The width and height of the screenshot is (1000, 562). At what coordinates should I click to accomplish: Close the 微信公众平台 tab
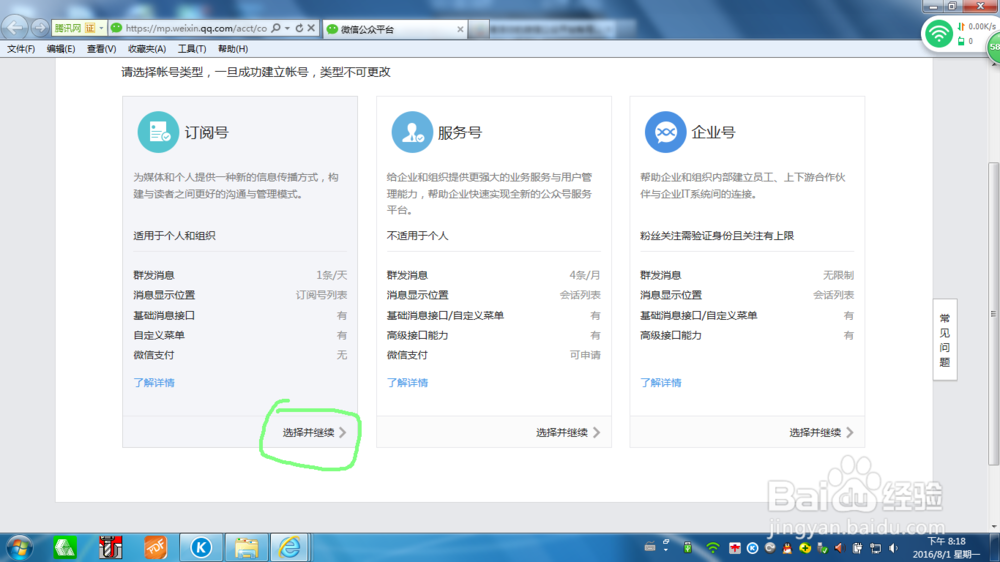(460, 29)
